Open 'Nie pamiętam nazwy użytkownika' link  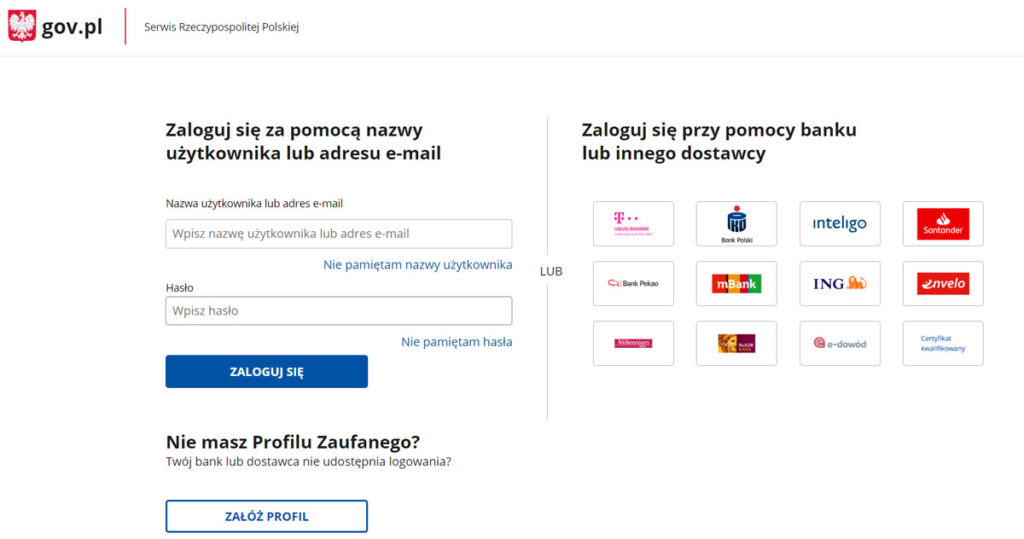(417, 265)
